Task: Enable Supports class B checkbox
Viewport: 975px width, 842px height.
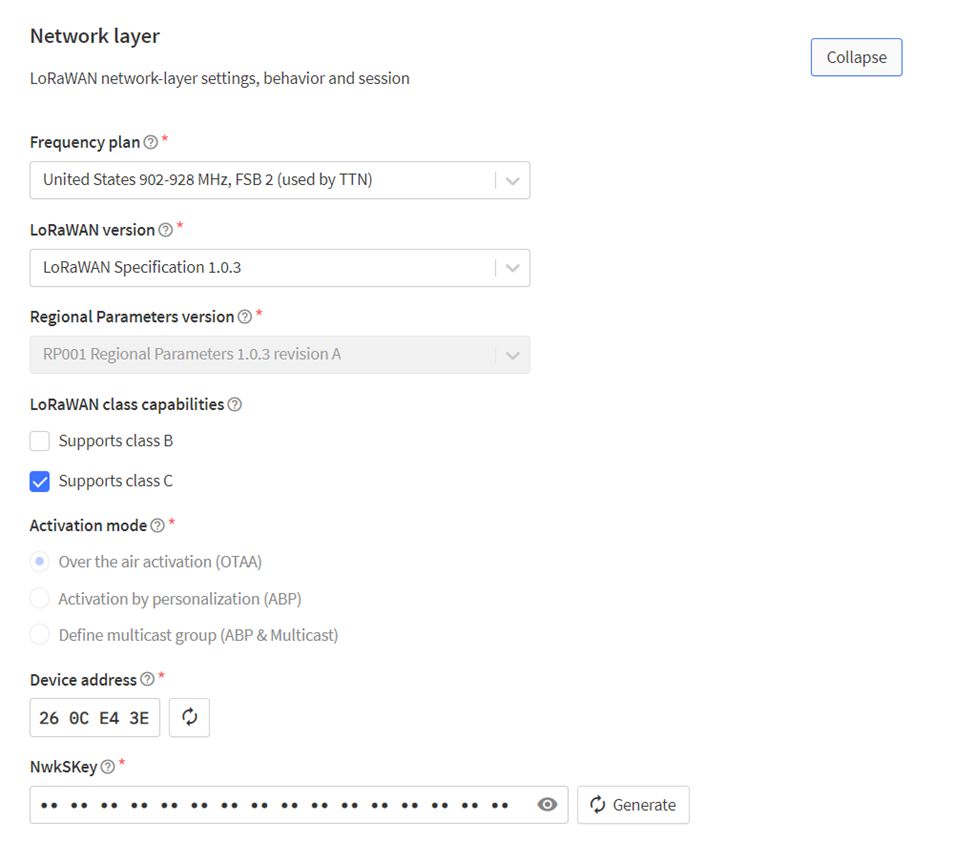Action: pyautogui.click(x=40, y=441)
